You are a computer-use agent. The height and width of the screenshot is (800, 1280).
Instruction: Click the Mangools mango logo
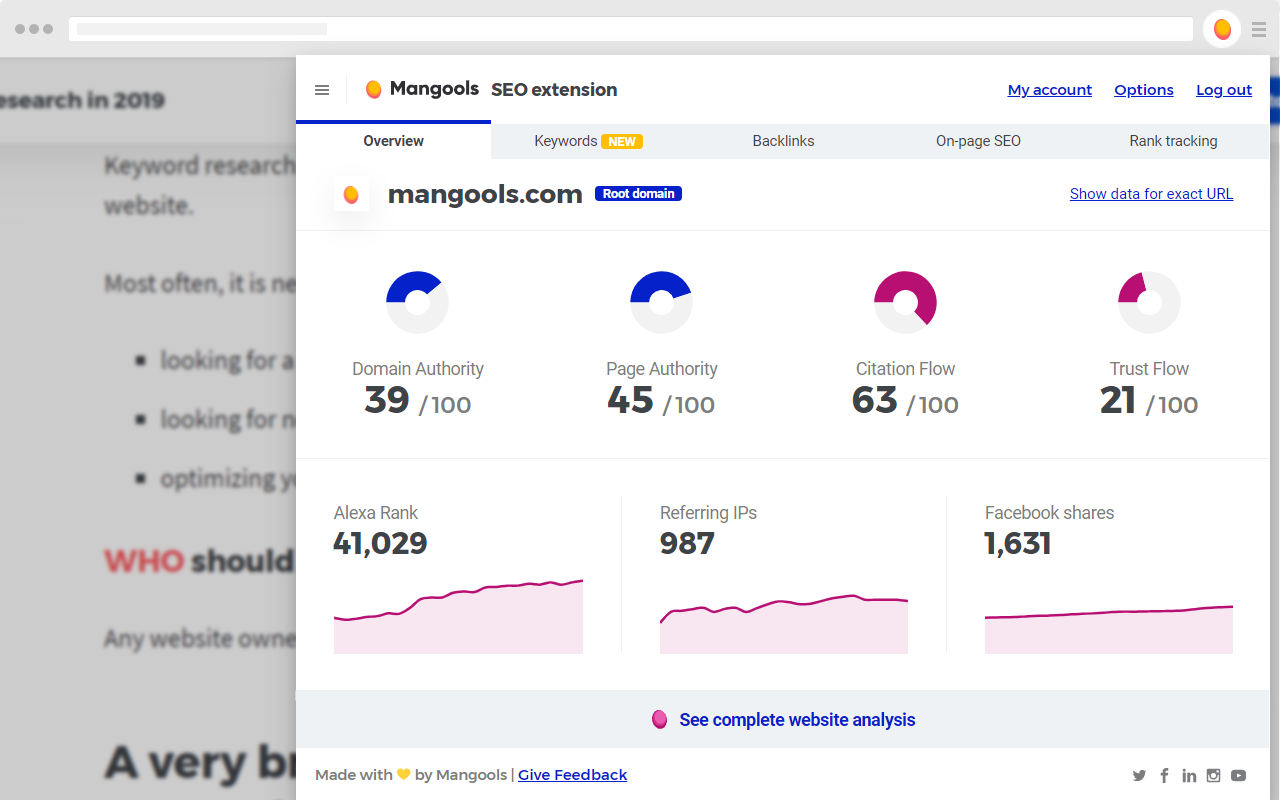[x=373, y=88]
